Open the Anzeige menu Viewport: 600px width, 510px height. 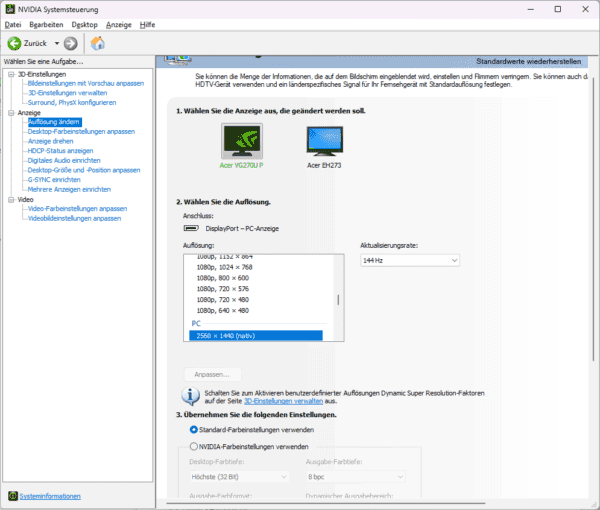pos(119,25)
